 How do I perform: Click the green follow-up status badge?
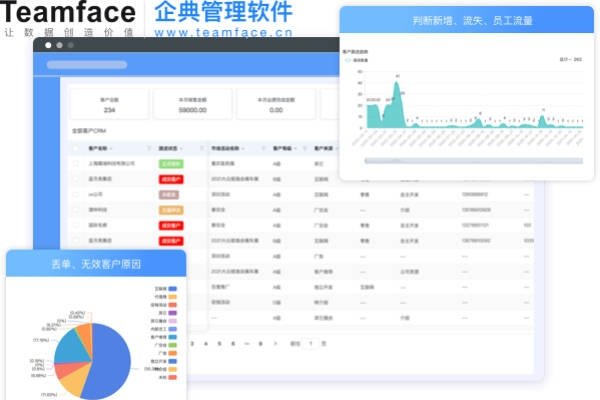[171, 164]
